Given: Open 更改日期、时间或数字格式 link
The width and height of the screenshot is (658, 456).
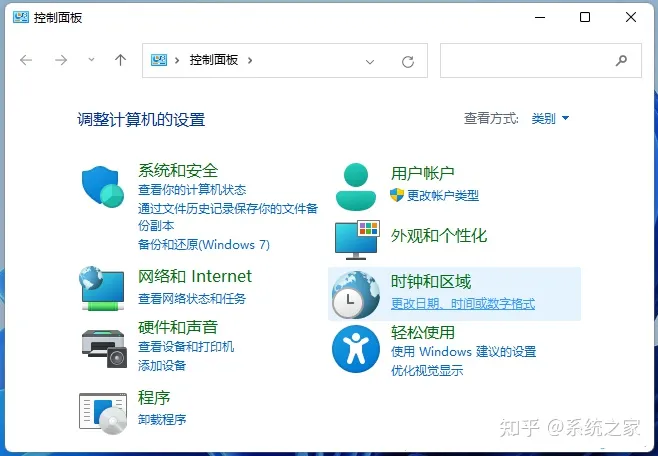Looking at the screenshot, I should coord(463,303).
